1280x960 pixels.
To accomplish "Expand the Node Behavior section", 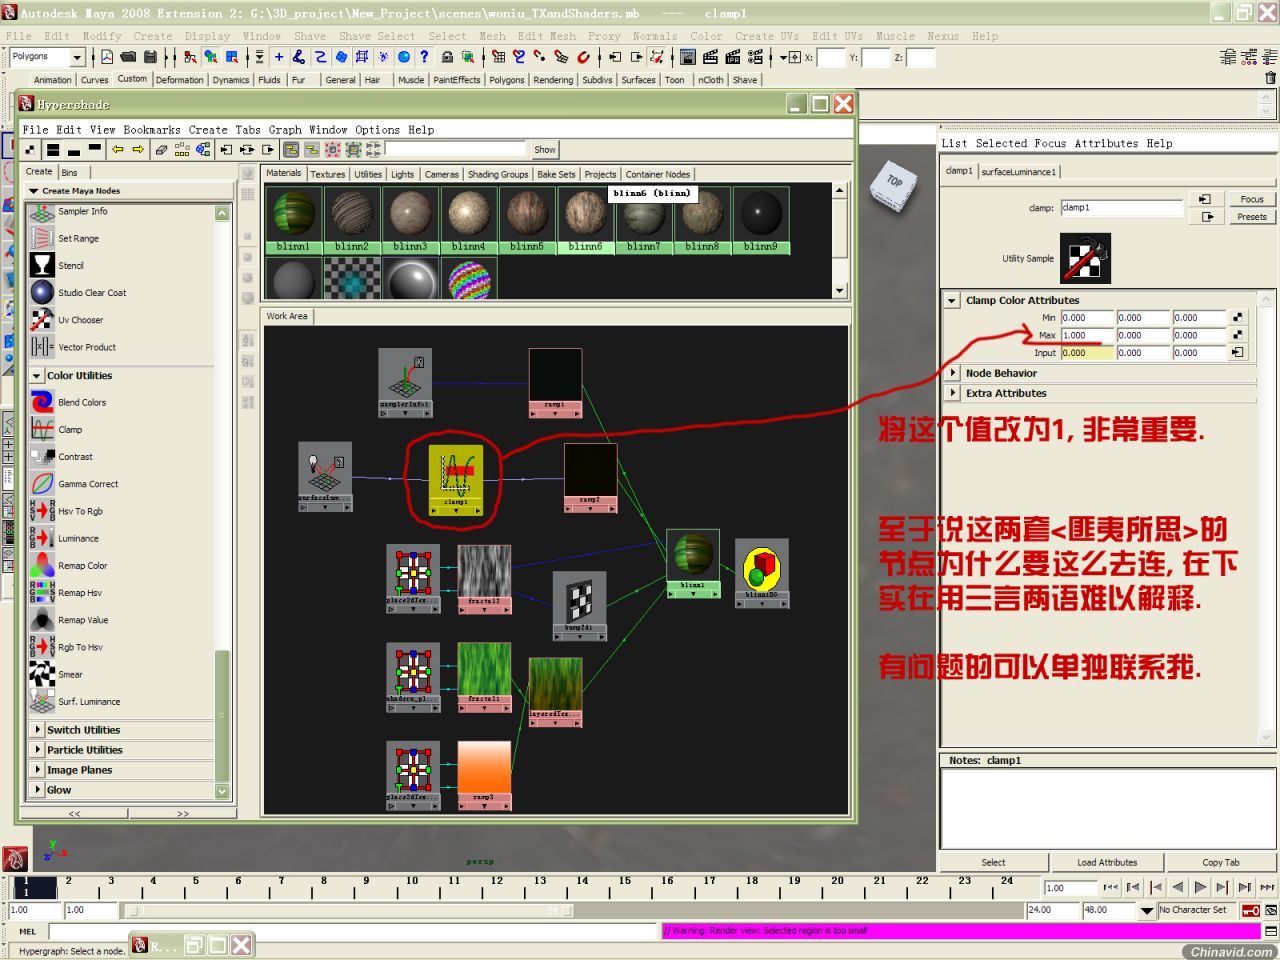I will pos(953,373).
